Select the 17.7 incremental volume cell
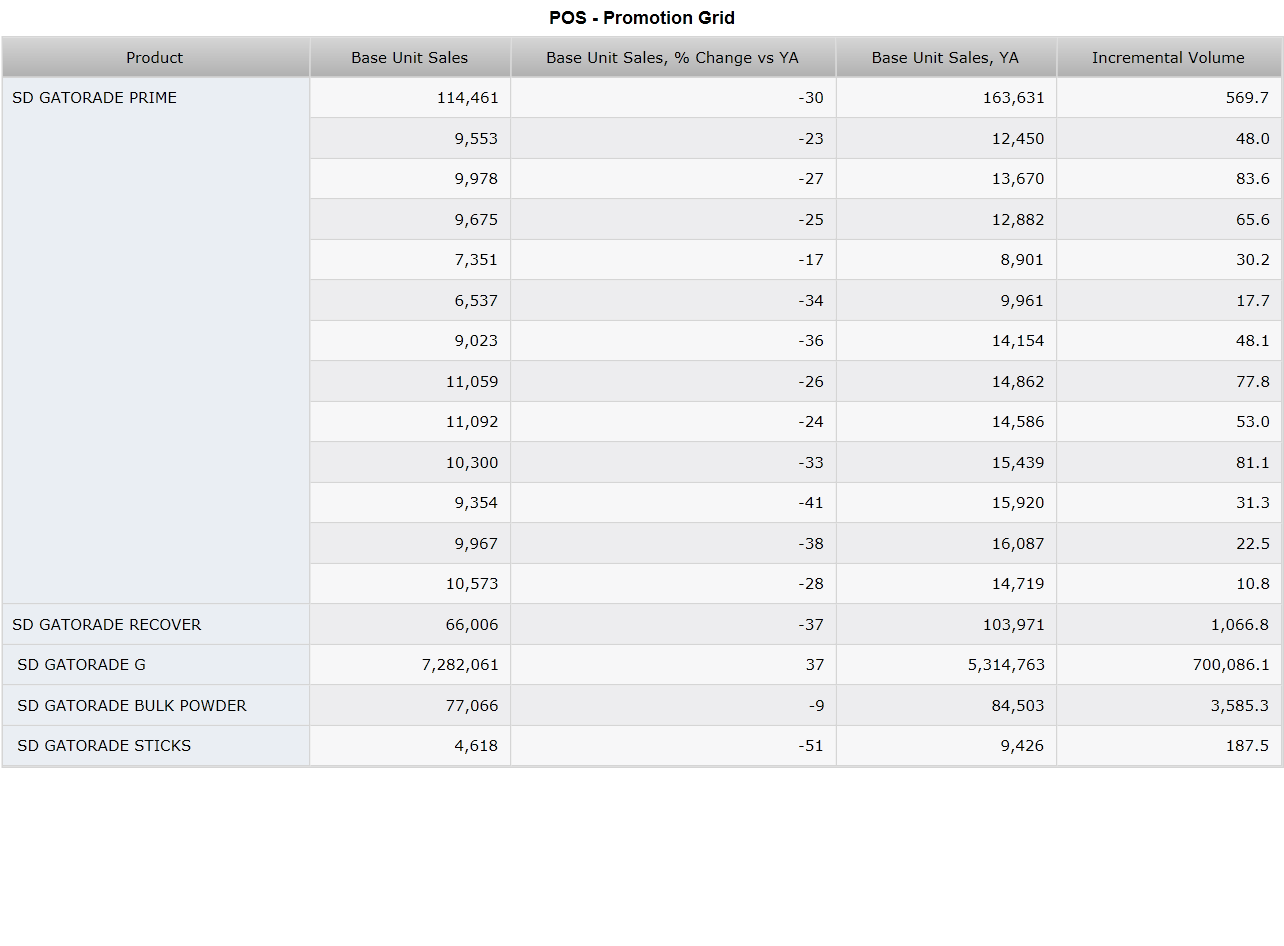Viewport: 1284px width, 946px height. tap(1169, 300)
